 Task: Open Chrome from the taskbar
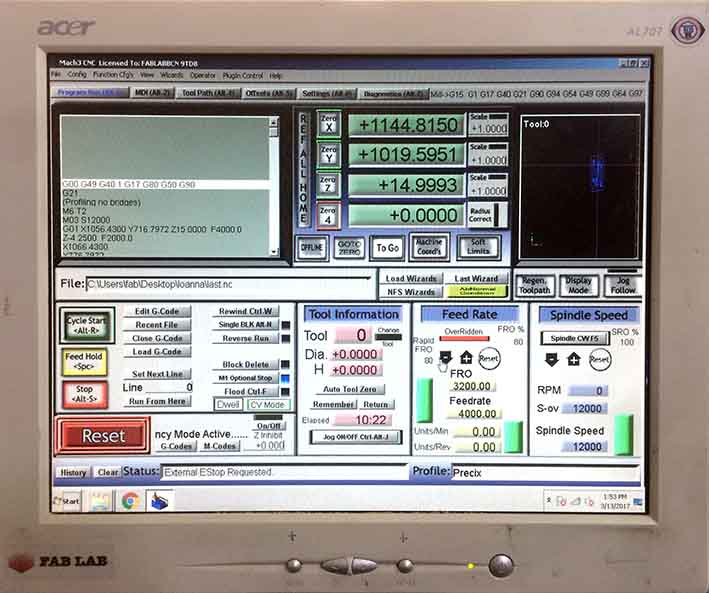(131, 501)
